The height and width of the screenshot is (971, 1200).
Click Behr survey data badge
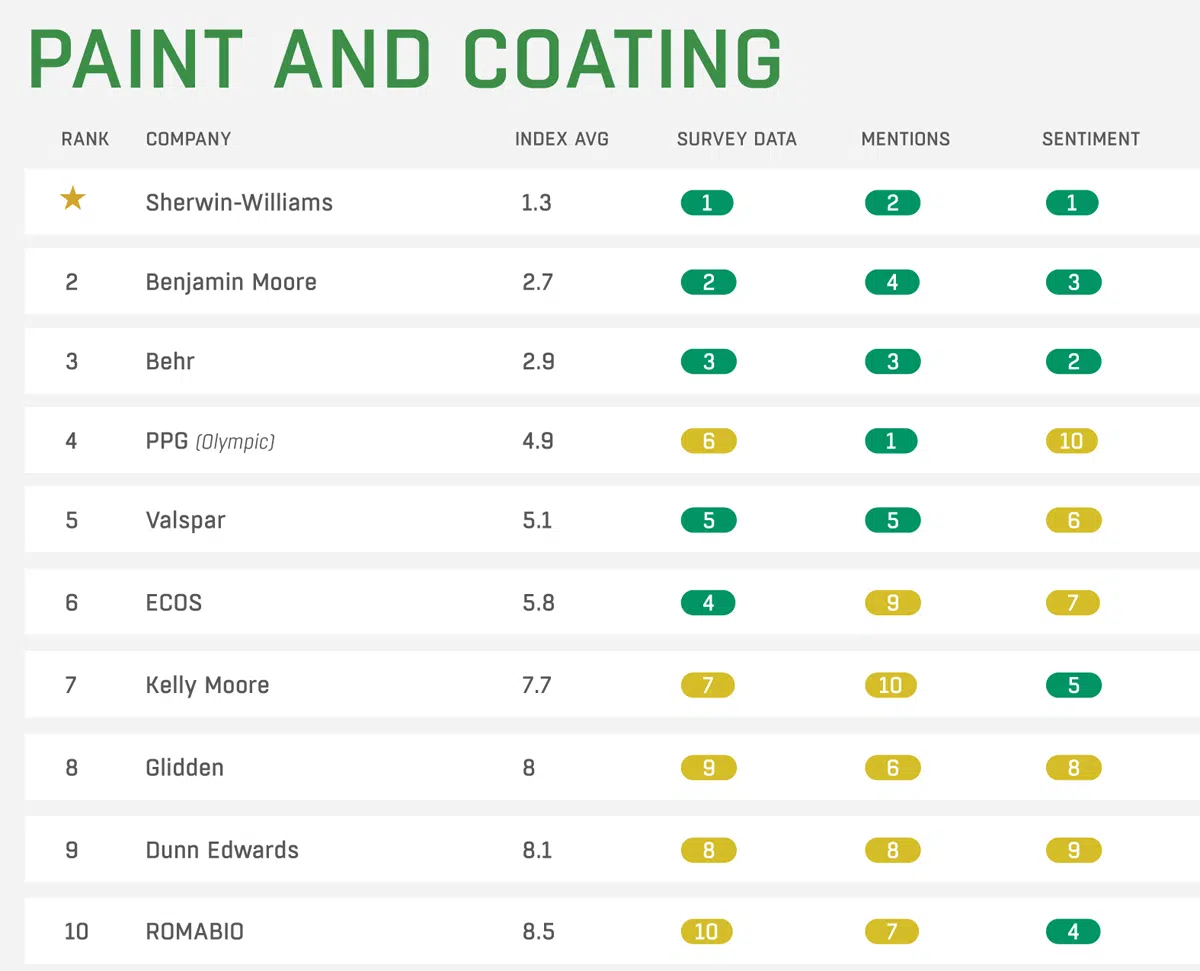click(x=708, y=361)
